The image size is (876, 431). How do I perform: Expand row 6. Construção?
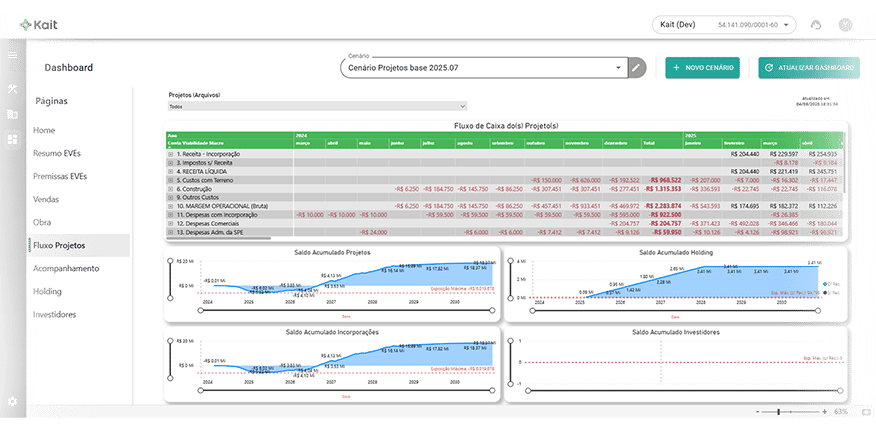click(170, 189)
